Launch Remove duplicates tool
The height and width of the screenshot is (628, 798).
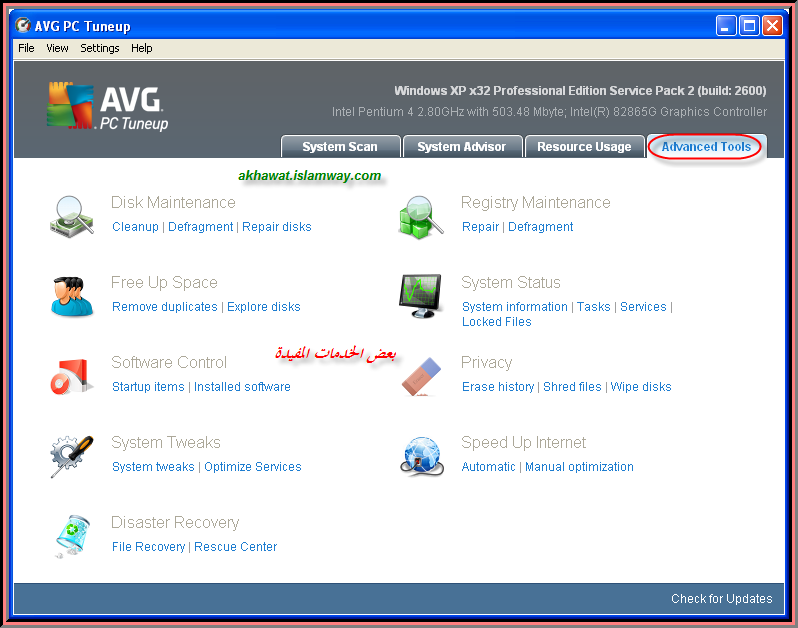pyautogui.click(x=165, y=307)
